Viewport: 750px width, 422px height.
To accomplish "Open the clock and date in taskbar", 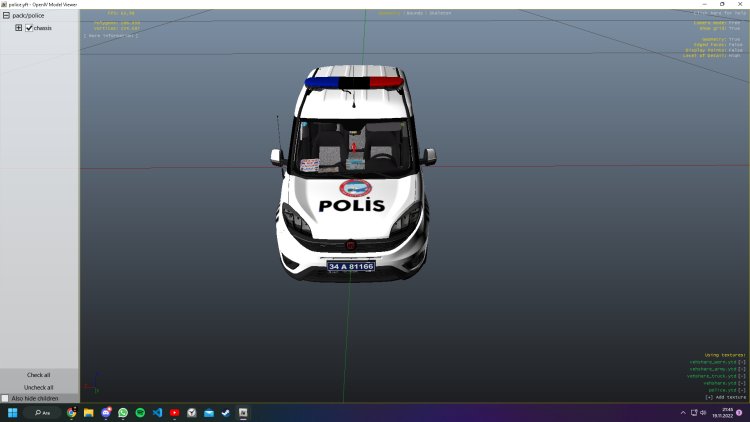I will click(723, 412).
